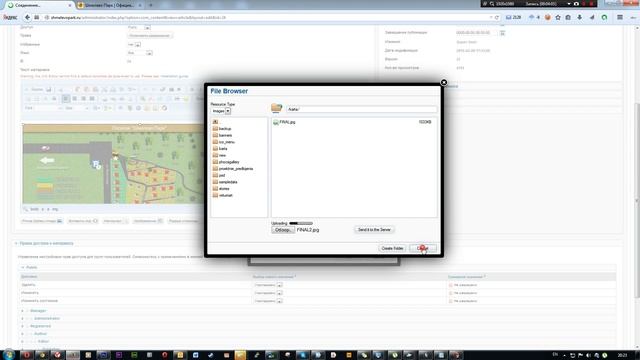Screen dimensions: 640x360
Task: Switch to the Шмелево Парк browser tab
Action: [108, 5]
